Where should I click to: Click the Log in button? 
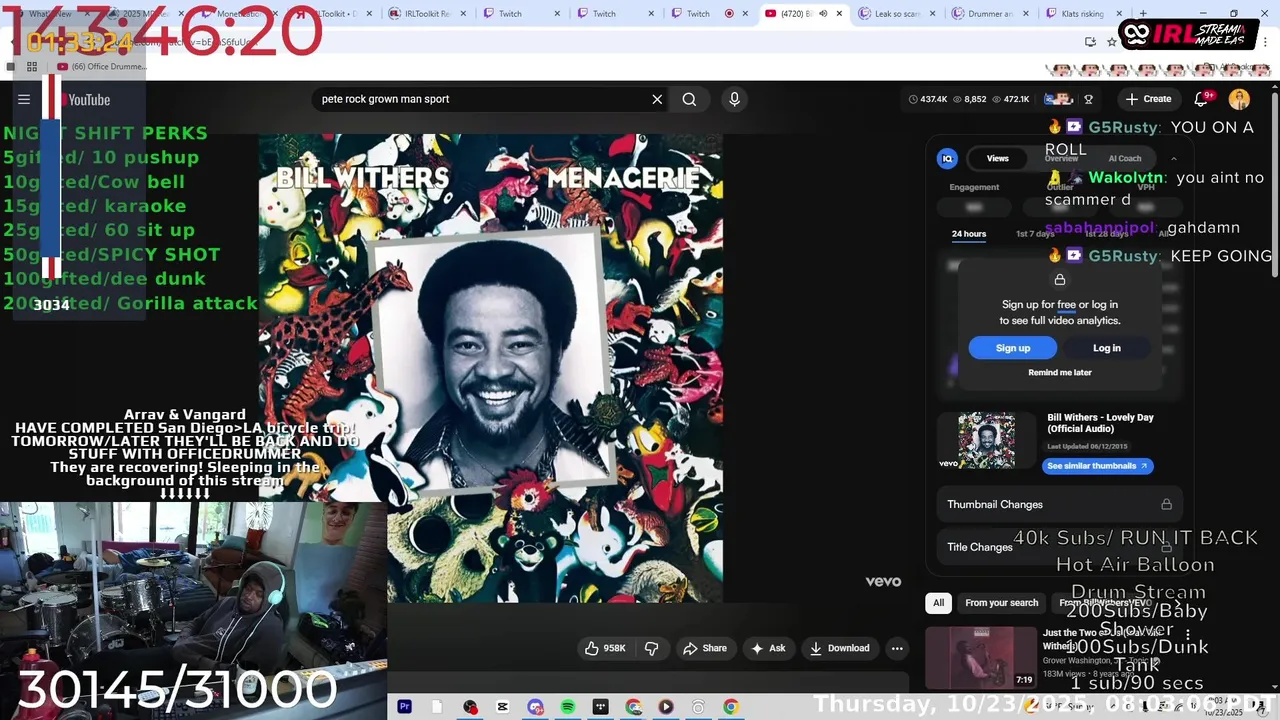1107,348
